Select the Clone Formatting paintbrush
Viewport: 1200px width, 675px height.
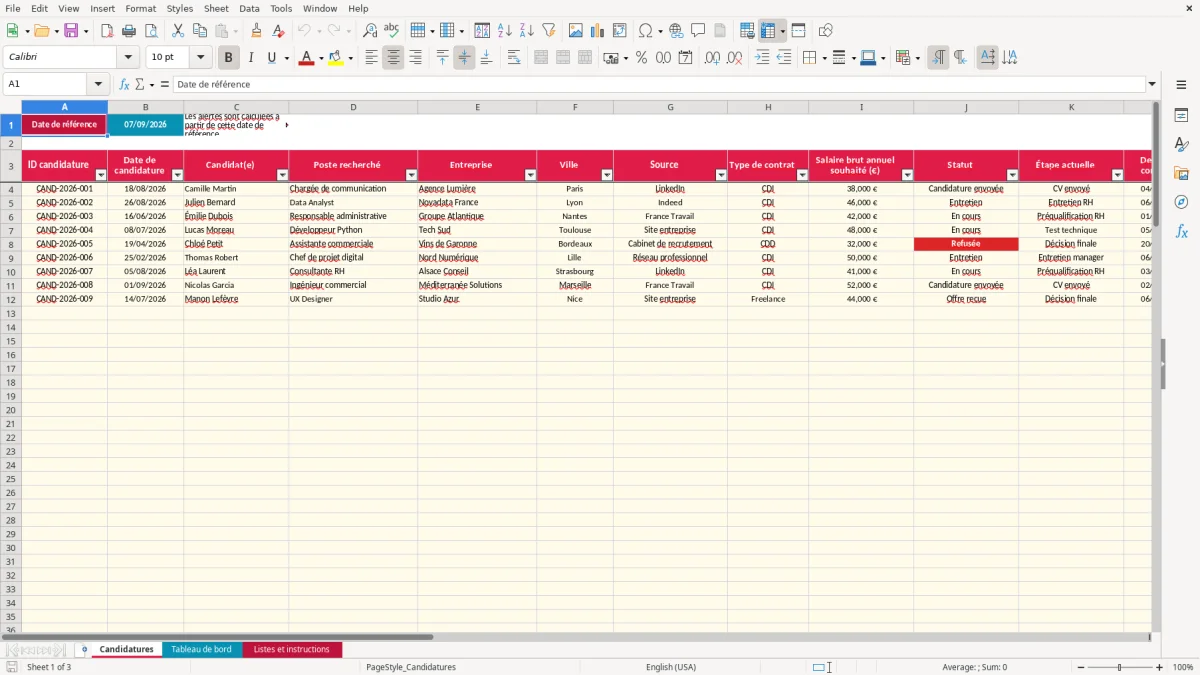[x=257, y=31]
